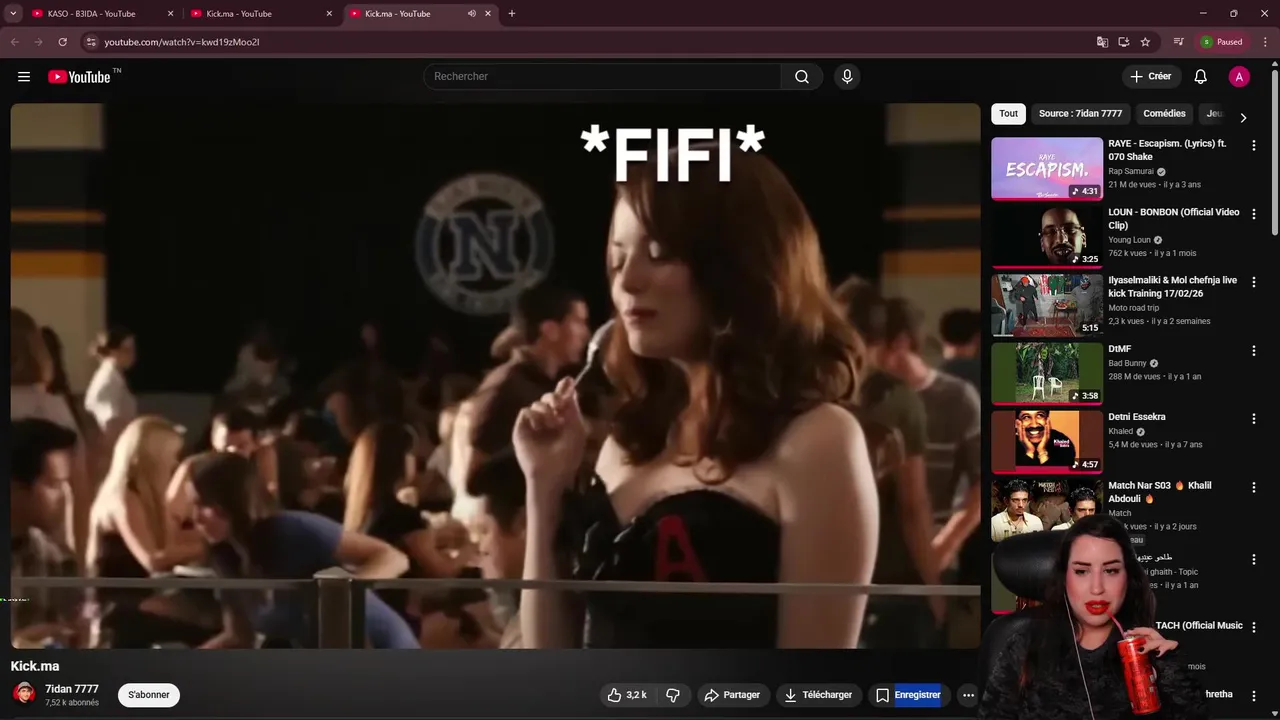Open the tab search dropdown arrow
Image resolution: width=1280 pixels, height=720 pixels.
coord(13,14)
